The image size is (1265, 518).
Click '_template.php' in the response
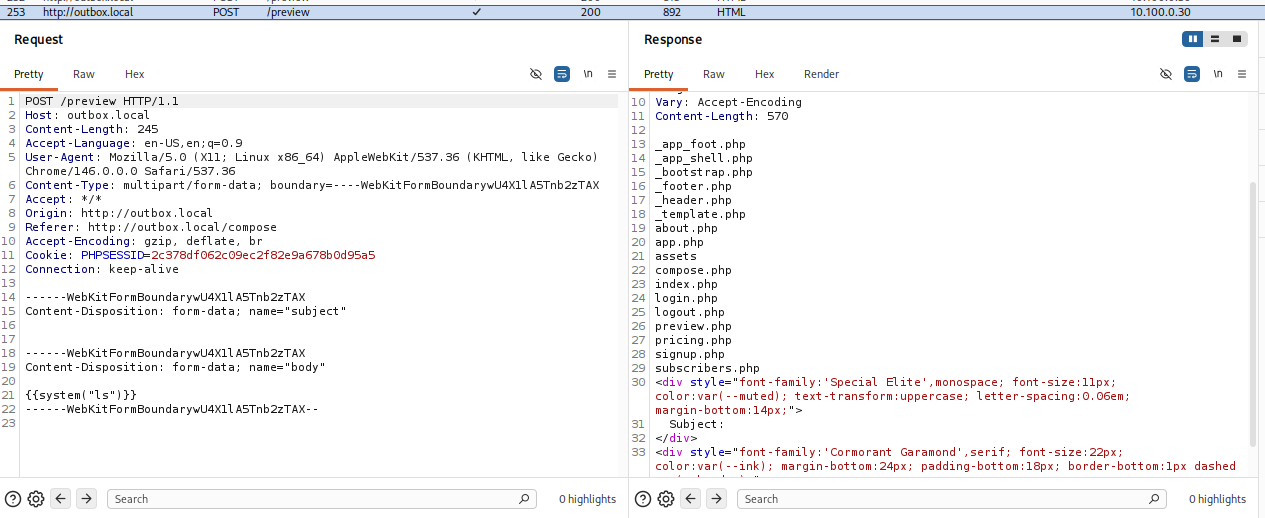[700, 214]
